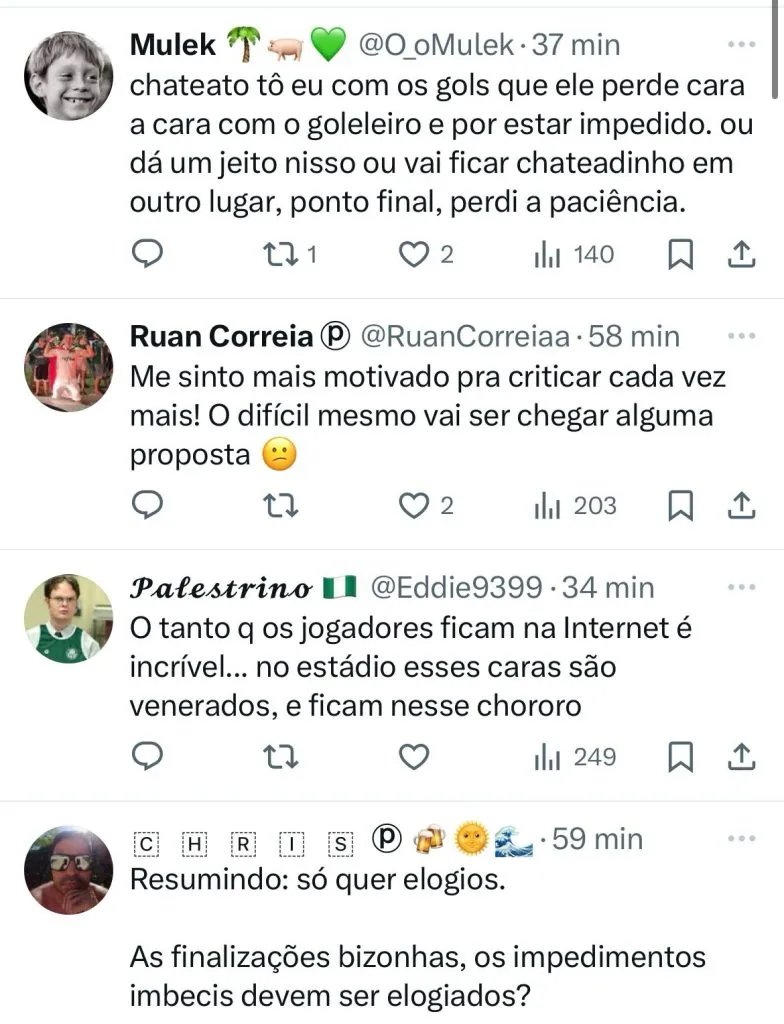Open @RuanCorreiaa profile handle
The image size is (784, 1024).
coord(461,337)
